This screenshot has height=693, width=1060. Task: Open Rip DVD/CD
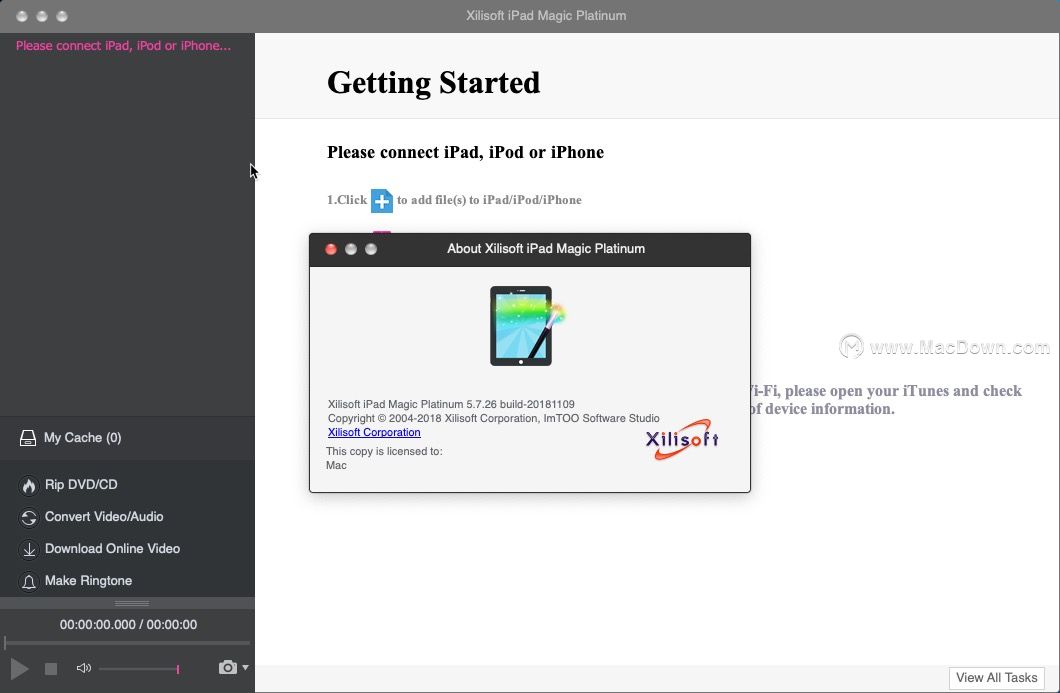pos(81,484)
